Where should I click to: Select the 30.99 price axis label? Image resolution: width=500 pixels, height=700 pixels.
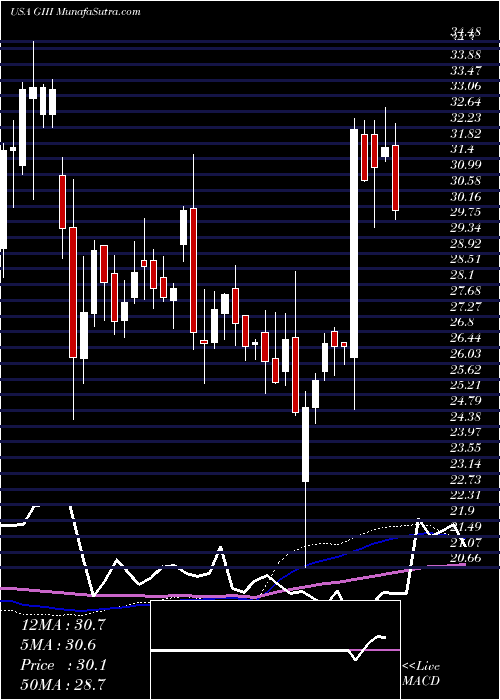pos(466,165)
